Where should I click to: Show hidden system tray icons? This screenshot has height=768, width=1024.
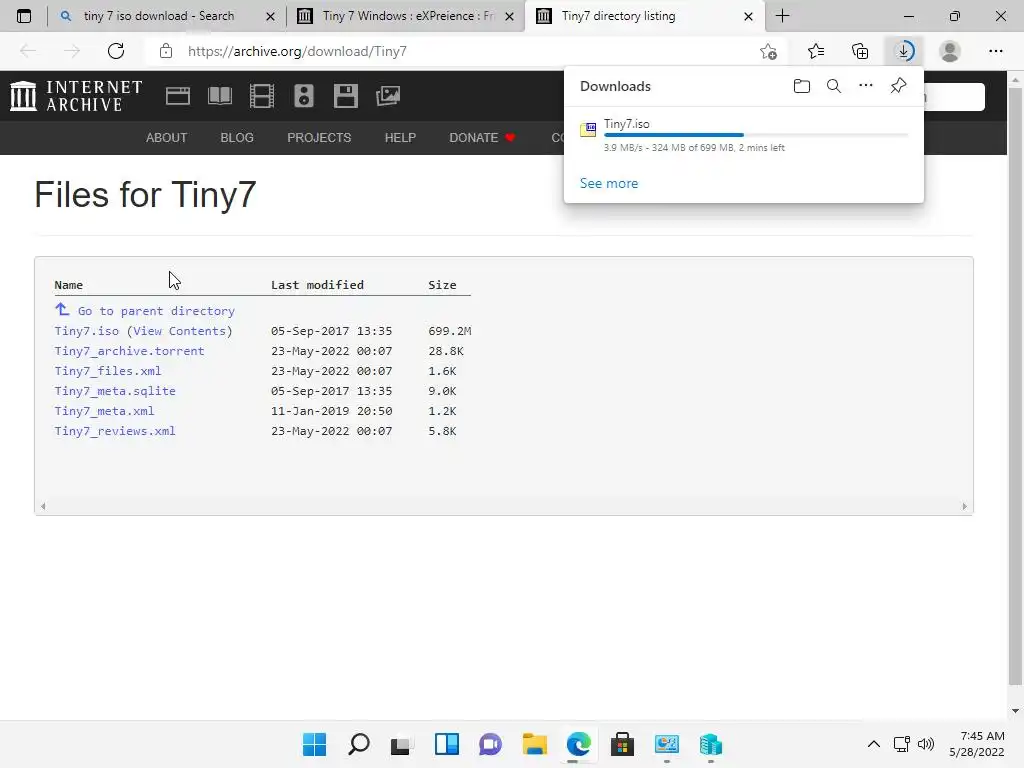click(874, 744)
